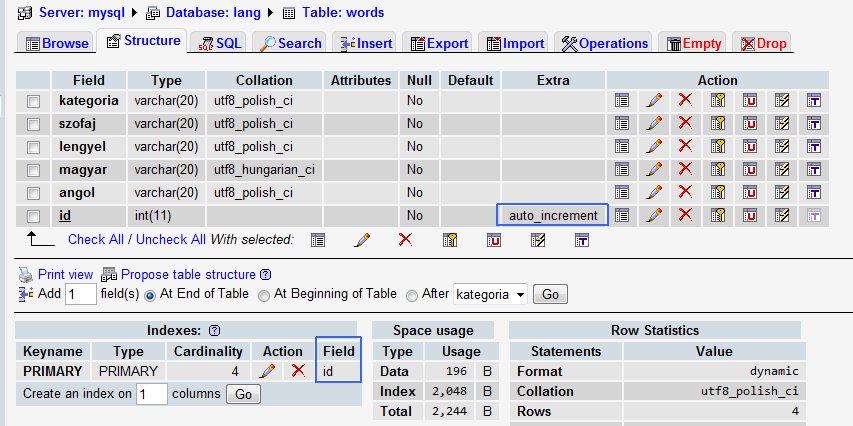Drop the kategoria field with red X
The image size is (853, 426).
(685, 100)
